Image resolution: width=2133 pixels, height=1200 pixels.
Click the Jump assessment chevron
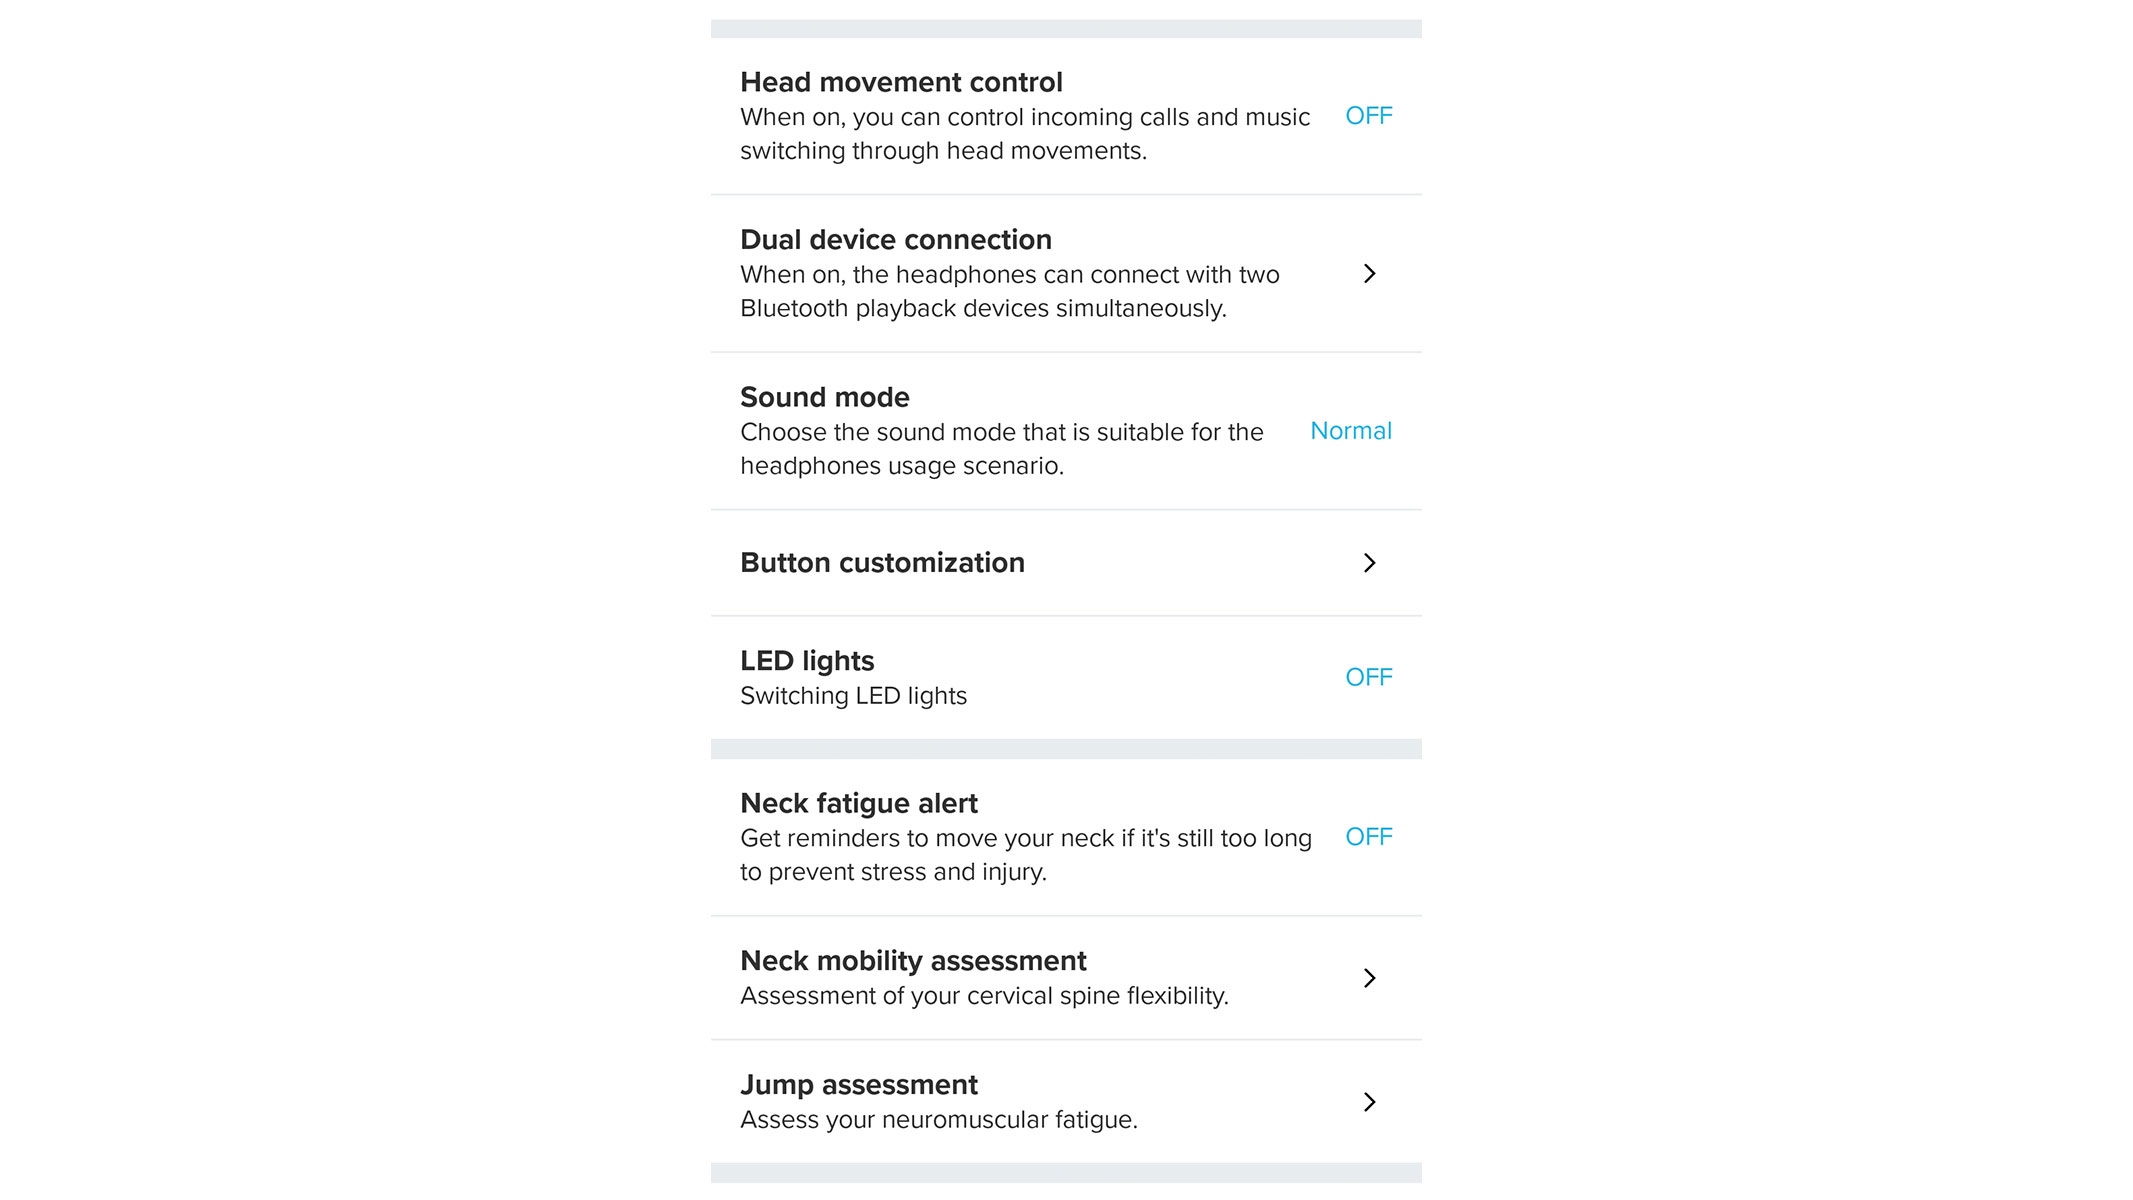[1370, 1102]
